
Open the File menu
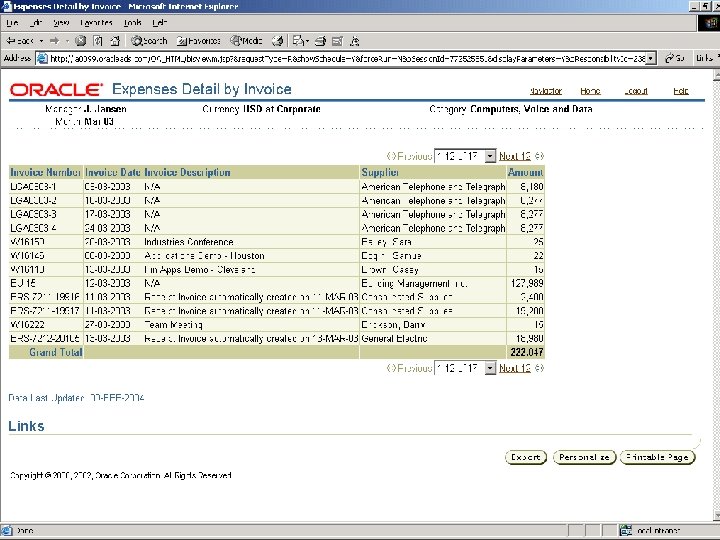[12, 22]
